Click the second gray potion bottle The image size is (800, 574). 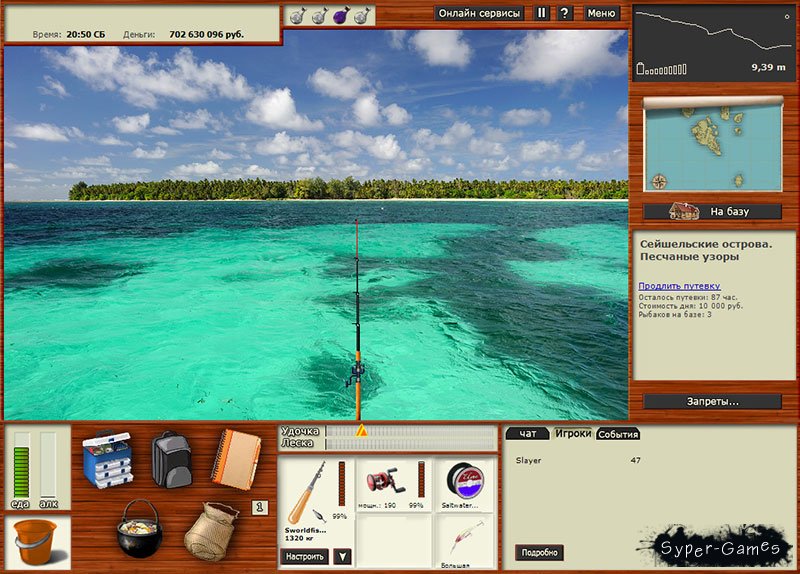319,16
